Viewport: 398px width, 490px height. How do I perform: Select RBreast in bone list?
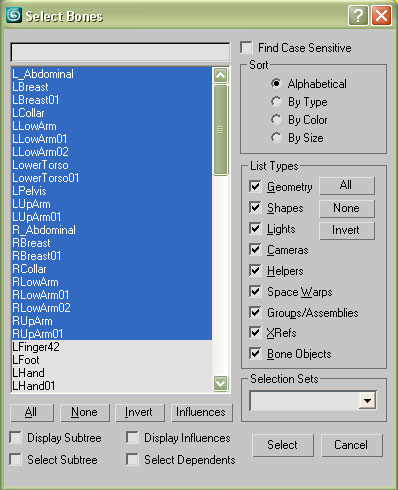point(112,243)
